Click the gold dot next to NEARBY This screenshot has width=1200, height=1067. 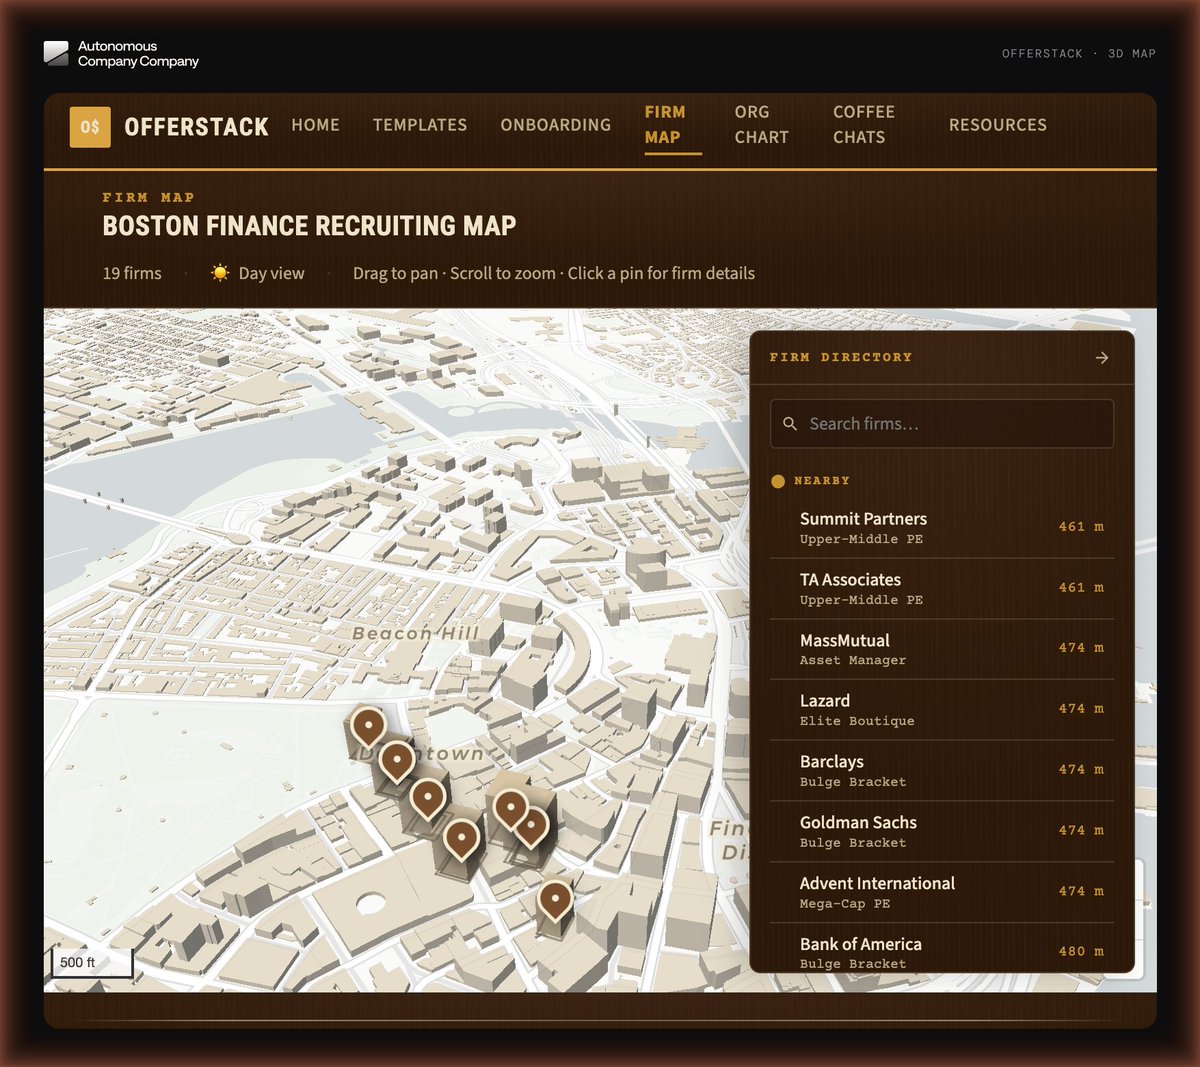click(x=778, y=481)
